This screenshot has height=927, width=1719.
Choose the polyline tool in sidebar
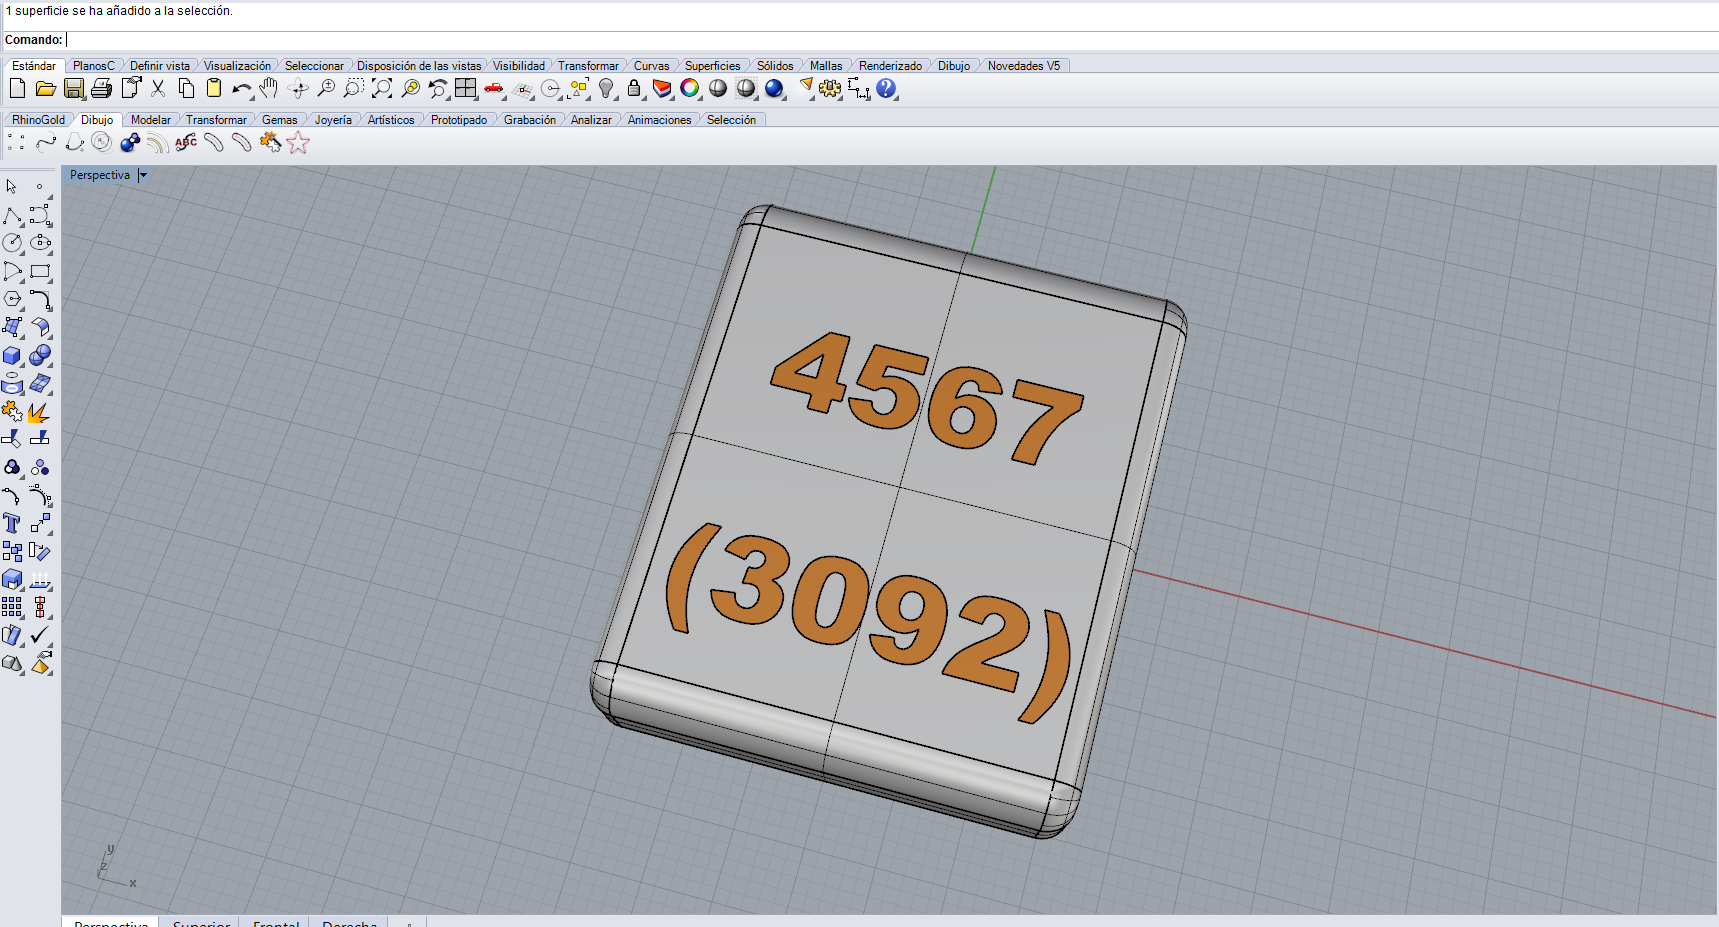coord(12,216)
